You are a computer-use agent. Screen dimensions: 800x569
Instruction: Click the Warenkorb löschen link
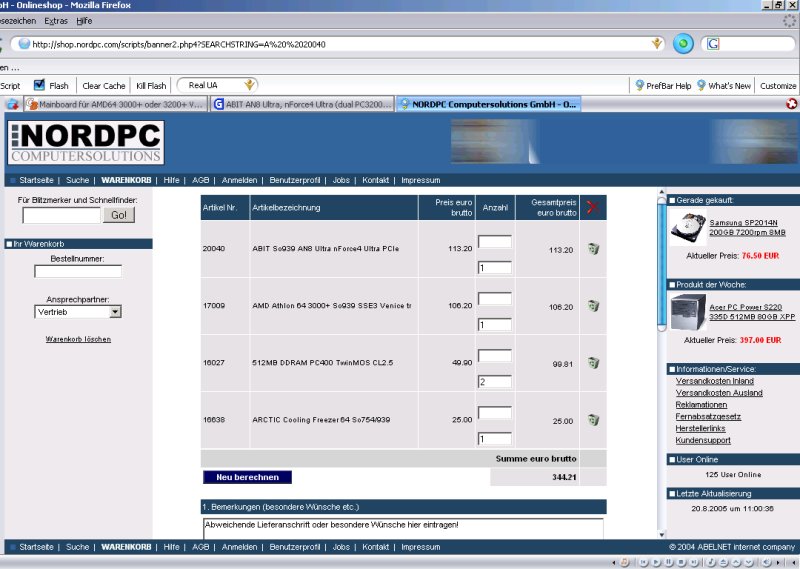tap(78, 339)
